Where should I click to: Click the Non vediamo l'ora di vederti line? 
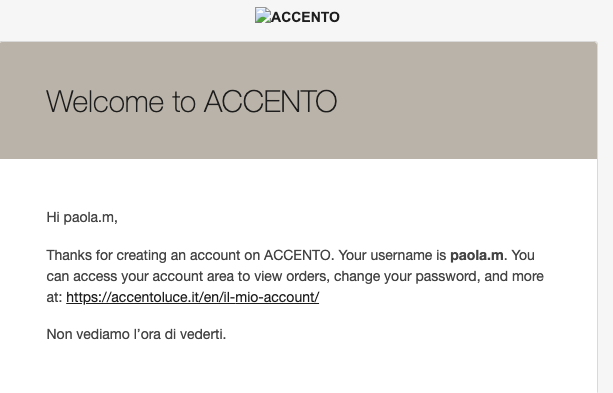(x=136, y=334)
